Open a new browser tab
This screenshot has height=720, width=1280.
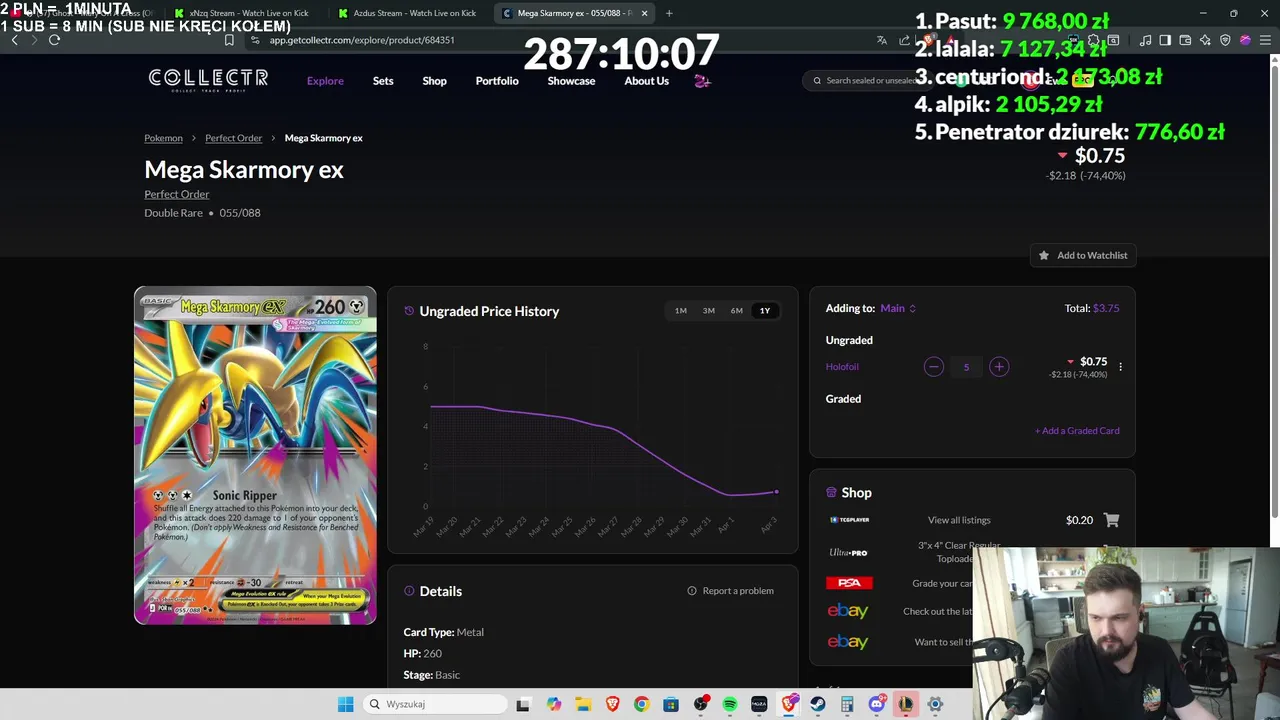(x=669, y=13)
